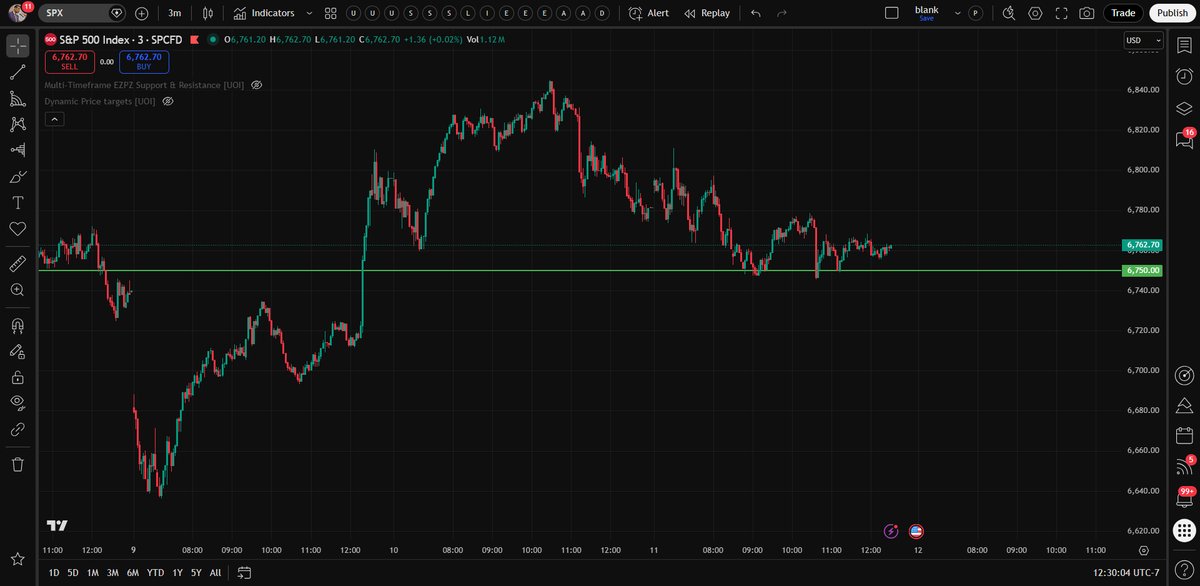The width and height of the screenshot is (1200, 586).
Task: Click the trash can Remove objects icon
Action: pos(17,464)
